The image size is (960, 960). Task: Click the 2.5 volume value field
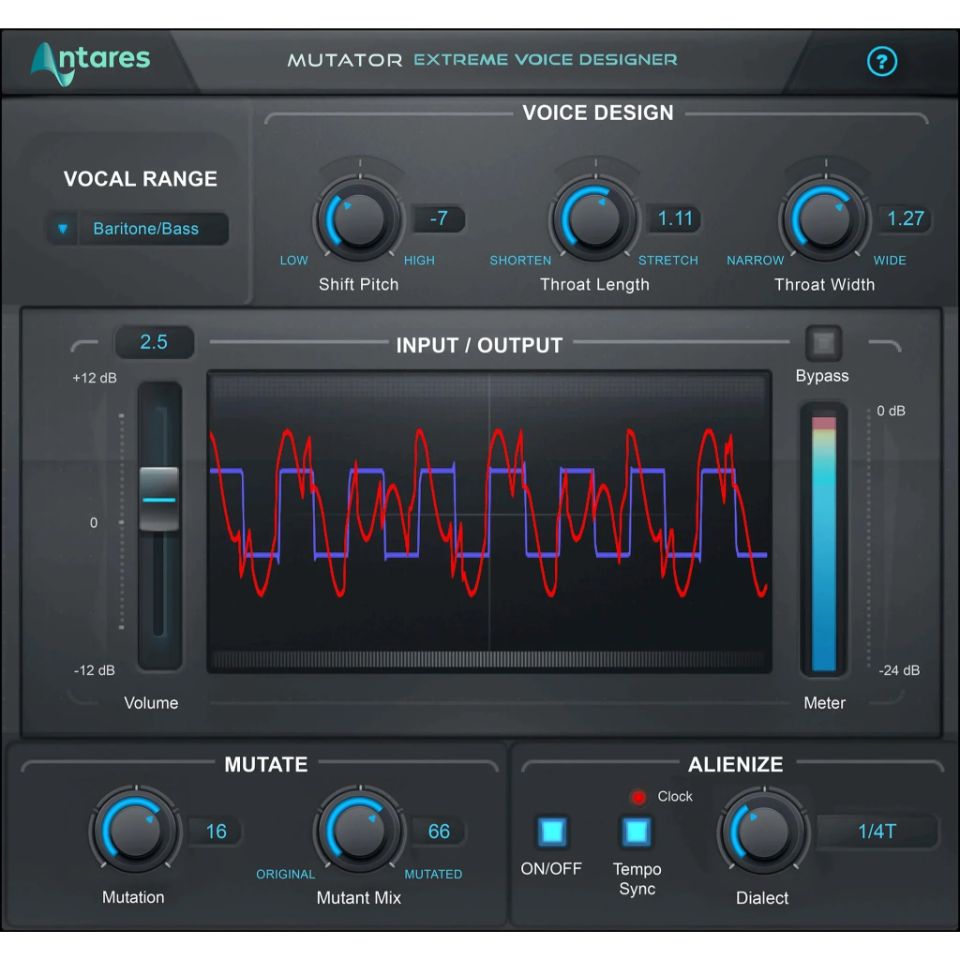(157, 343)
